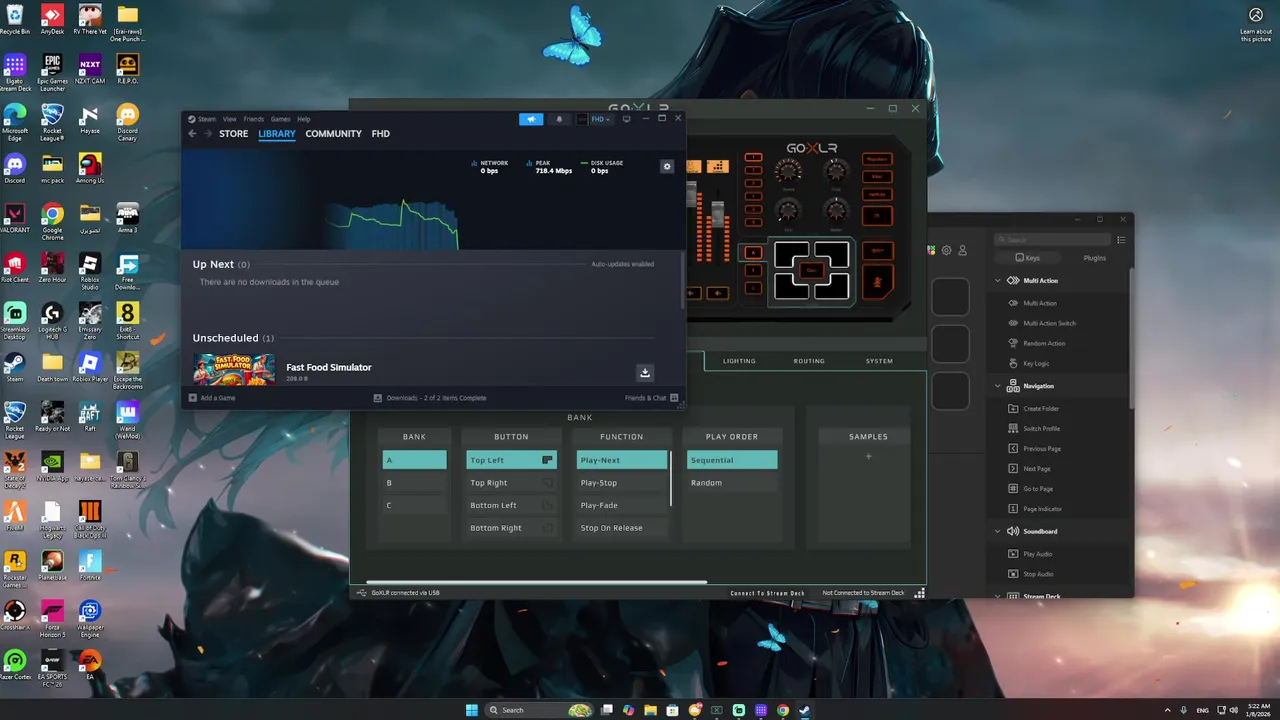Adjust the GoXLR Reverb knob

[788, 171]
